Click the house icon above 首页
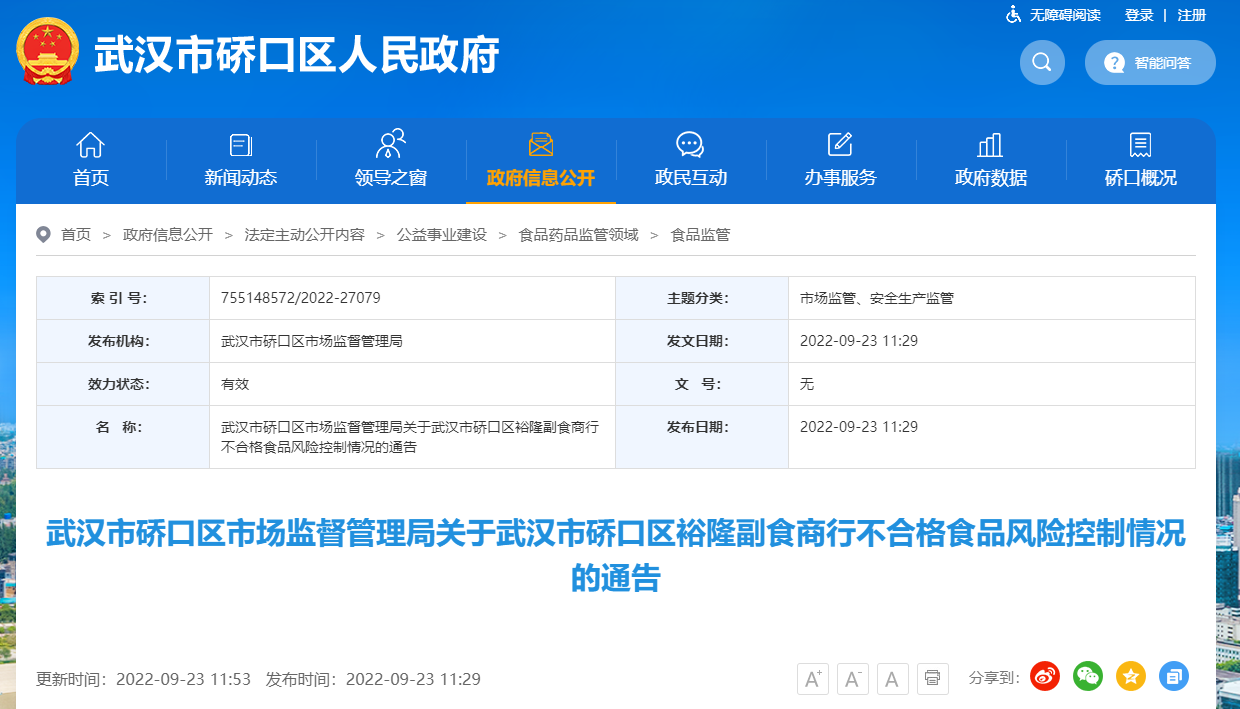The image size is (1240, 709). coord(91,144)
